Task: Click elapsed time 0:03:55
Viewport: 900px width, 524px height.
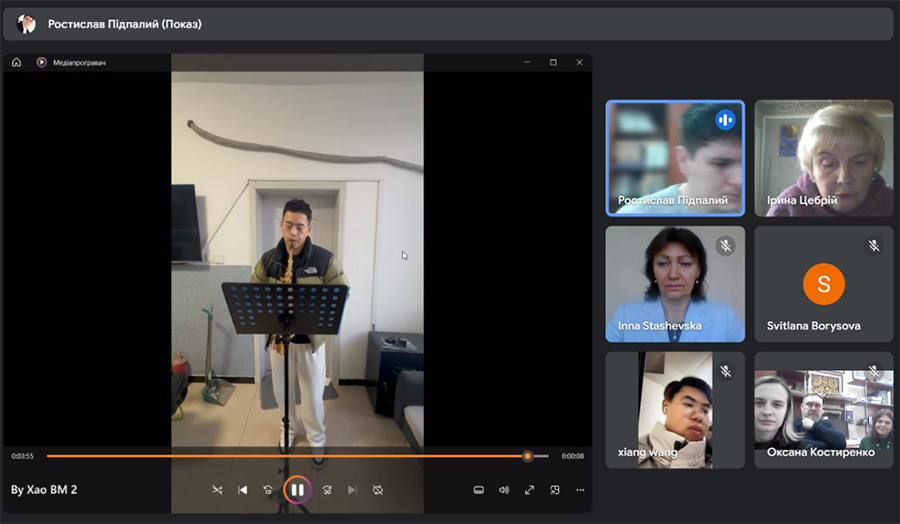Action: click(x=22, y=456)
